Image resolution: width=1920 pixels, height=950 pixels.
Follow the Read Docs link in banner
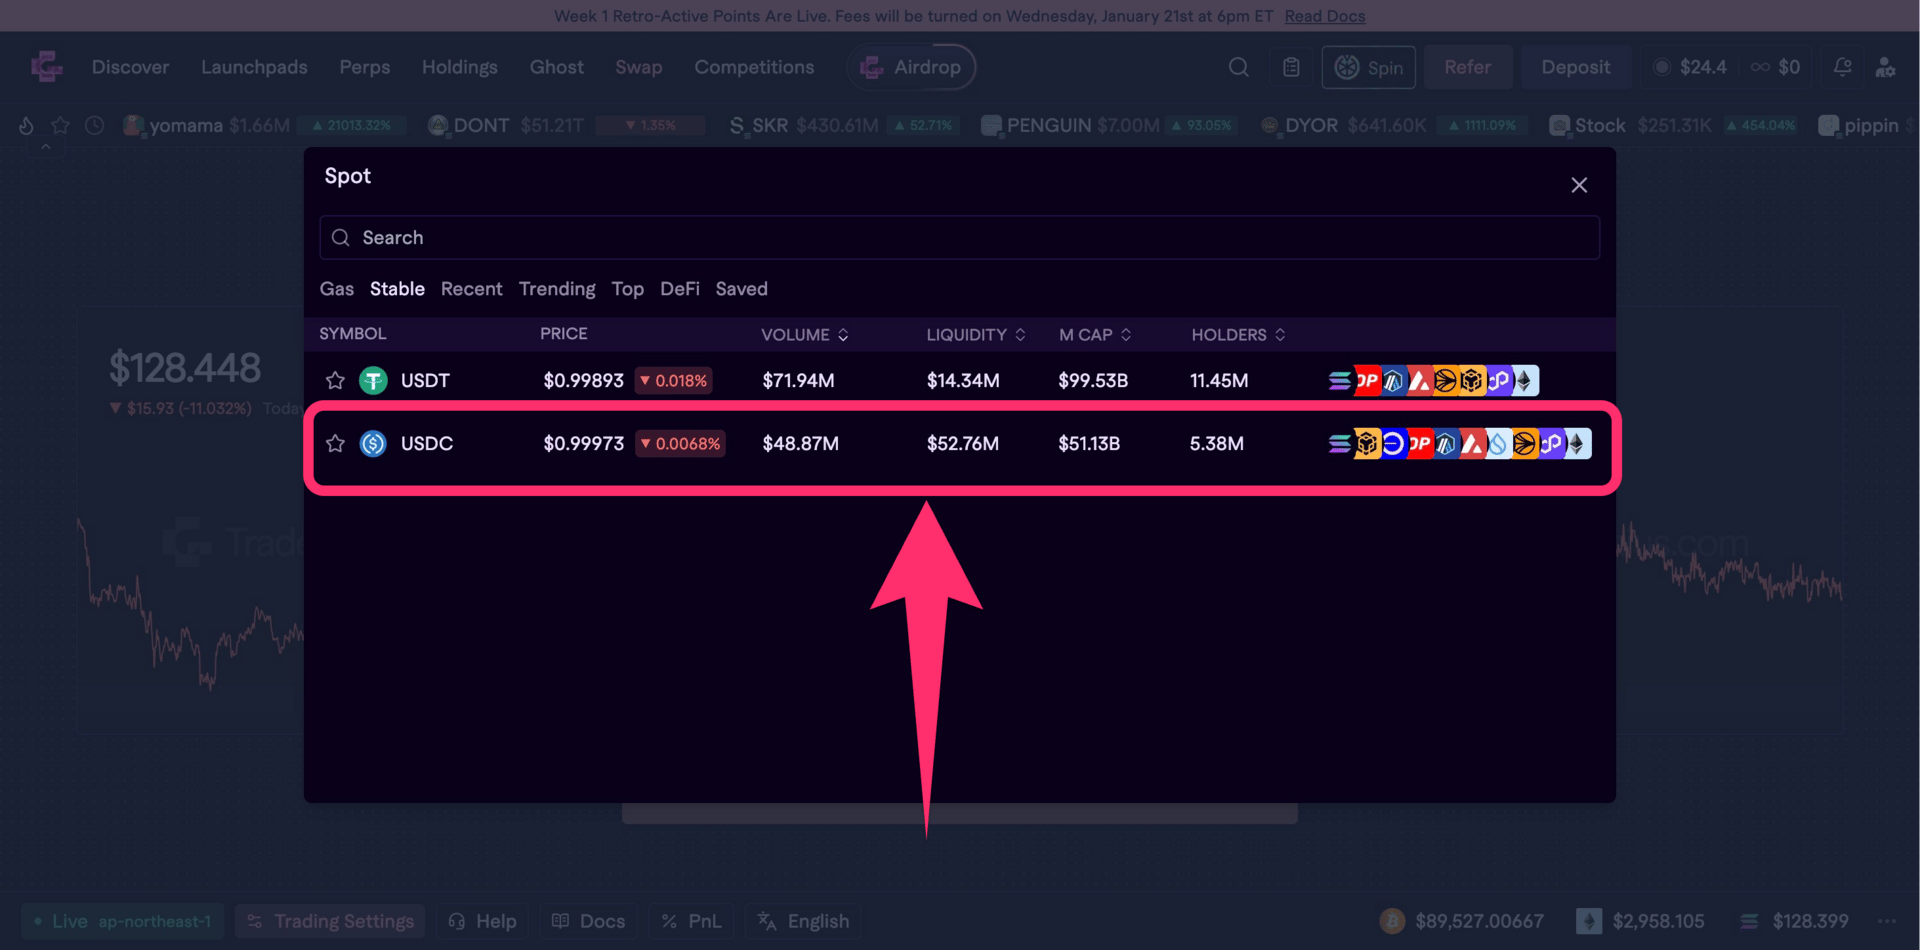[1325, 16]
